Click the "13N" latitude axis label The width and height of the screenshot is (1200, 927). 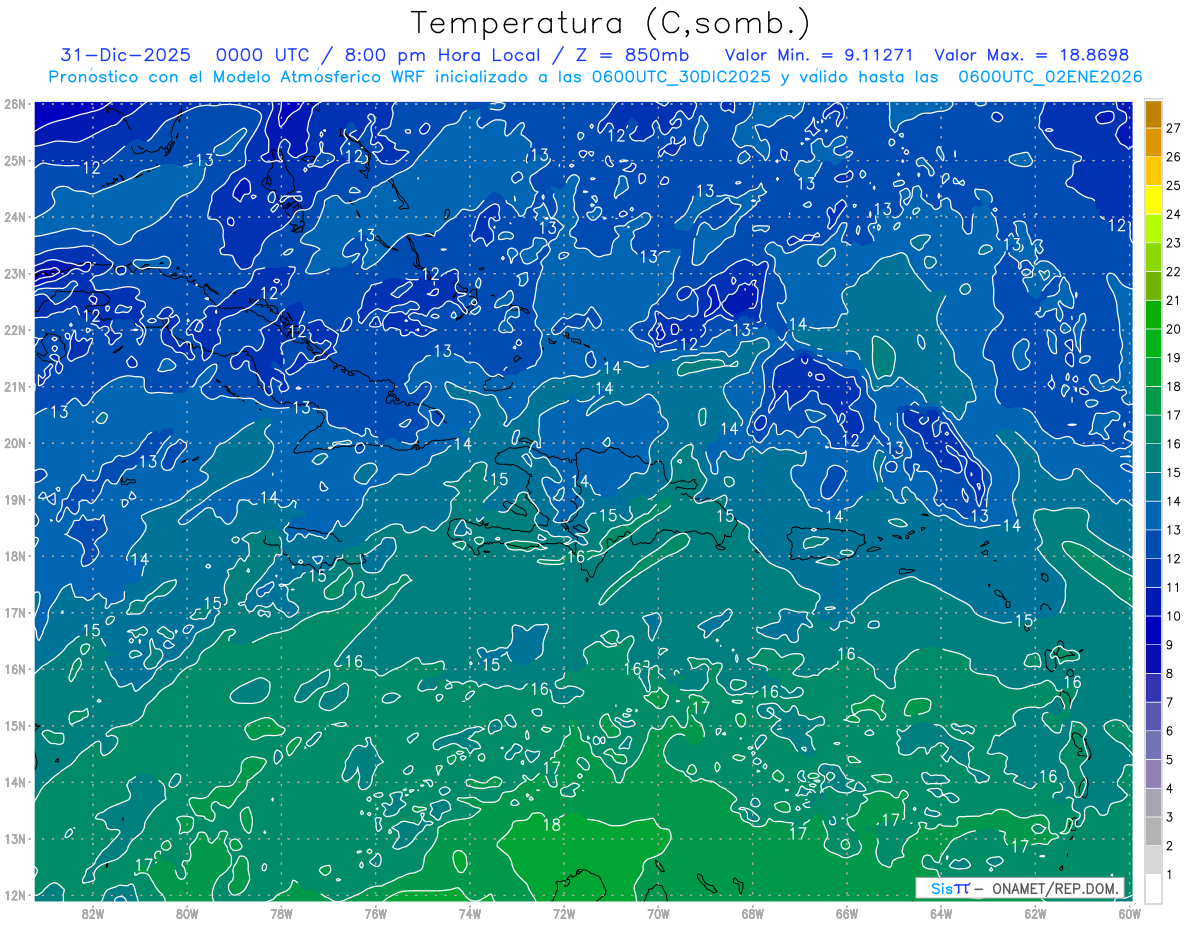(15, 838)
